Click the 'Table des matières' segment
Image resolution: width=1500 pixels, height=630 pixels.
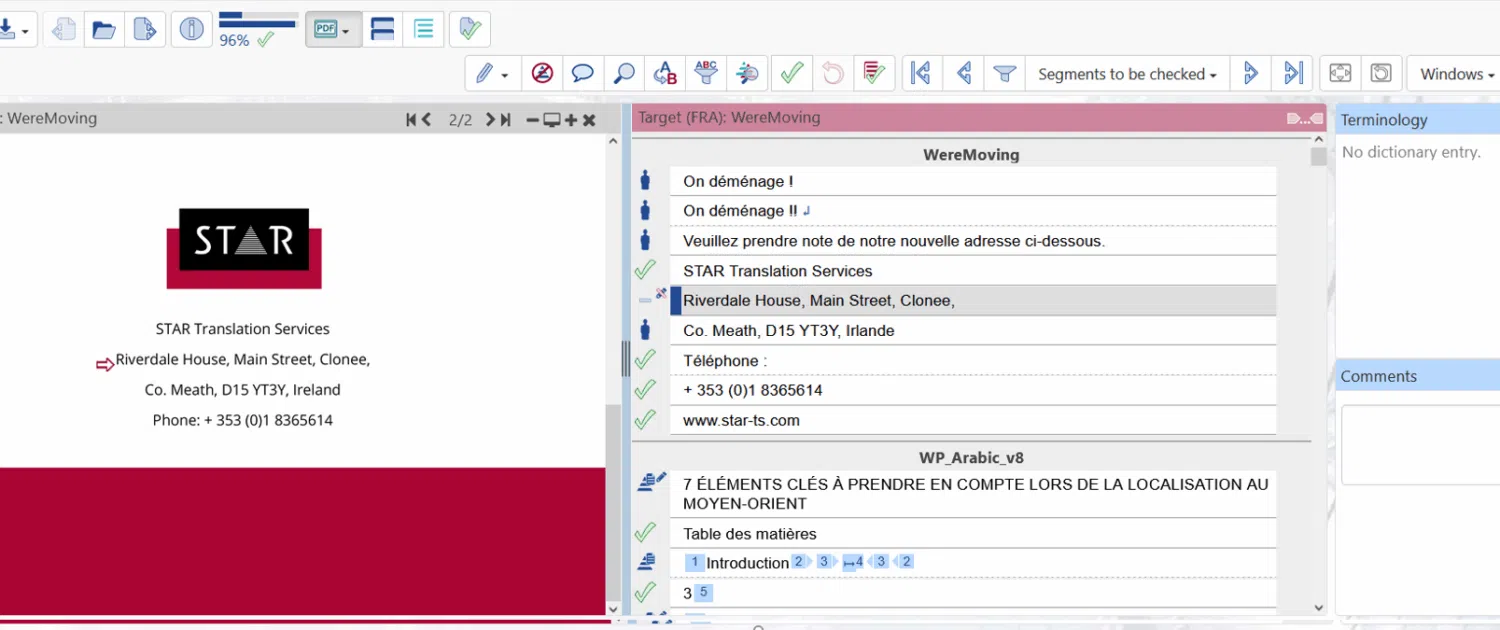[973, 533]
